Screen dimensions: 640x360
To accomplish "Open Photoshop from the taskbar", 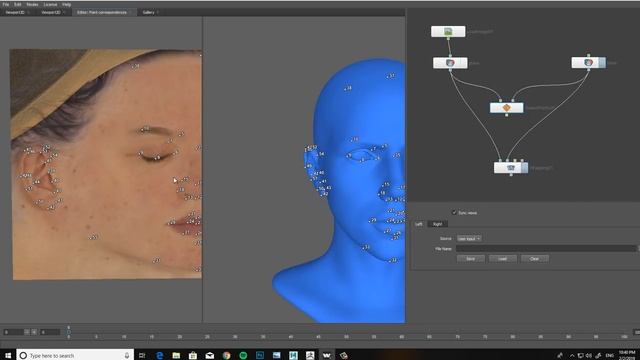I will coord(260,356).
